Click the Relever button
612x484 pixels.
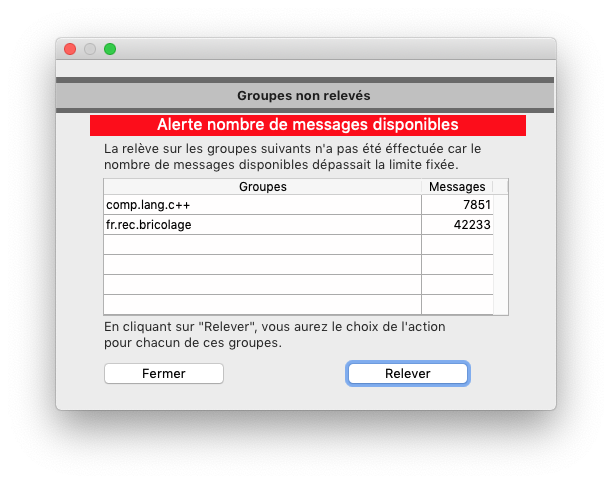click(x=408, y=374)
